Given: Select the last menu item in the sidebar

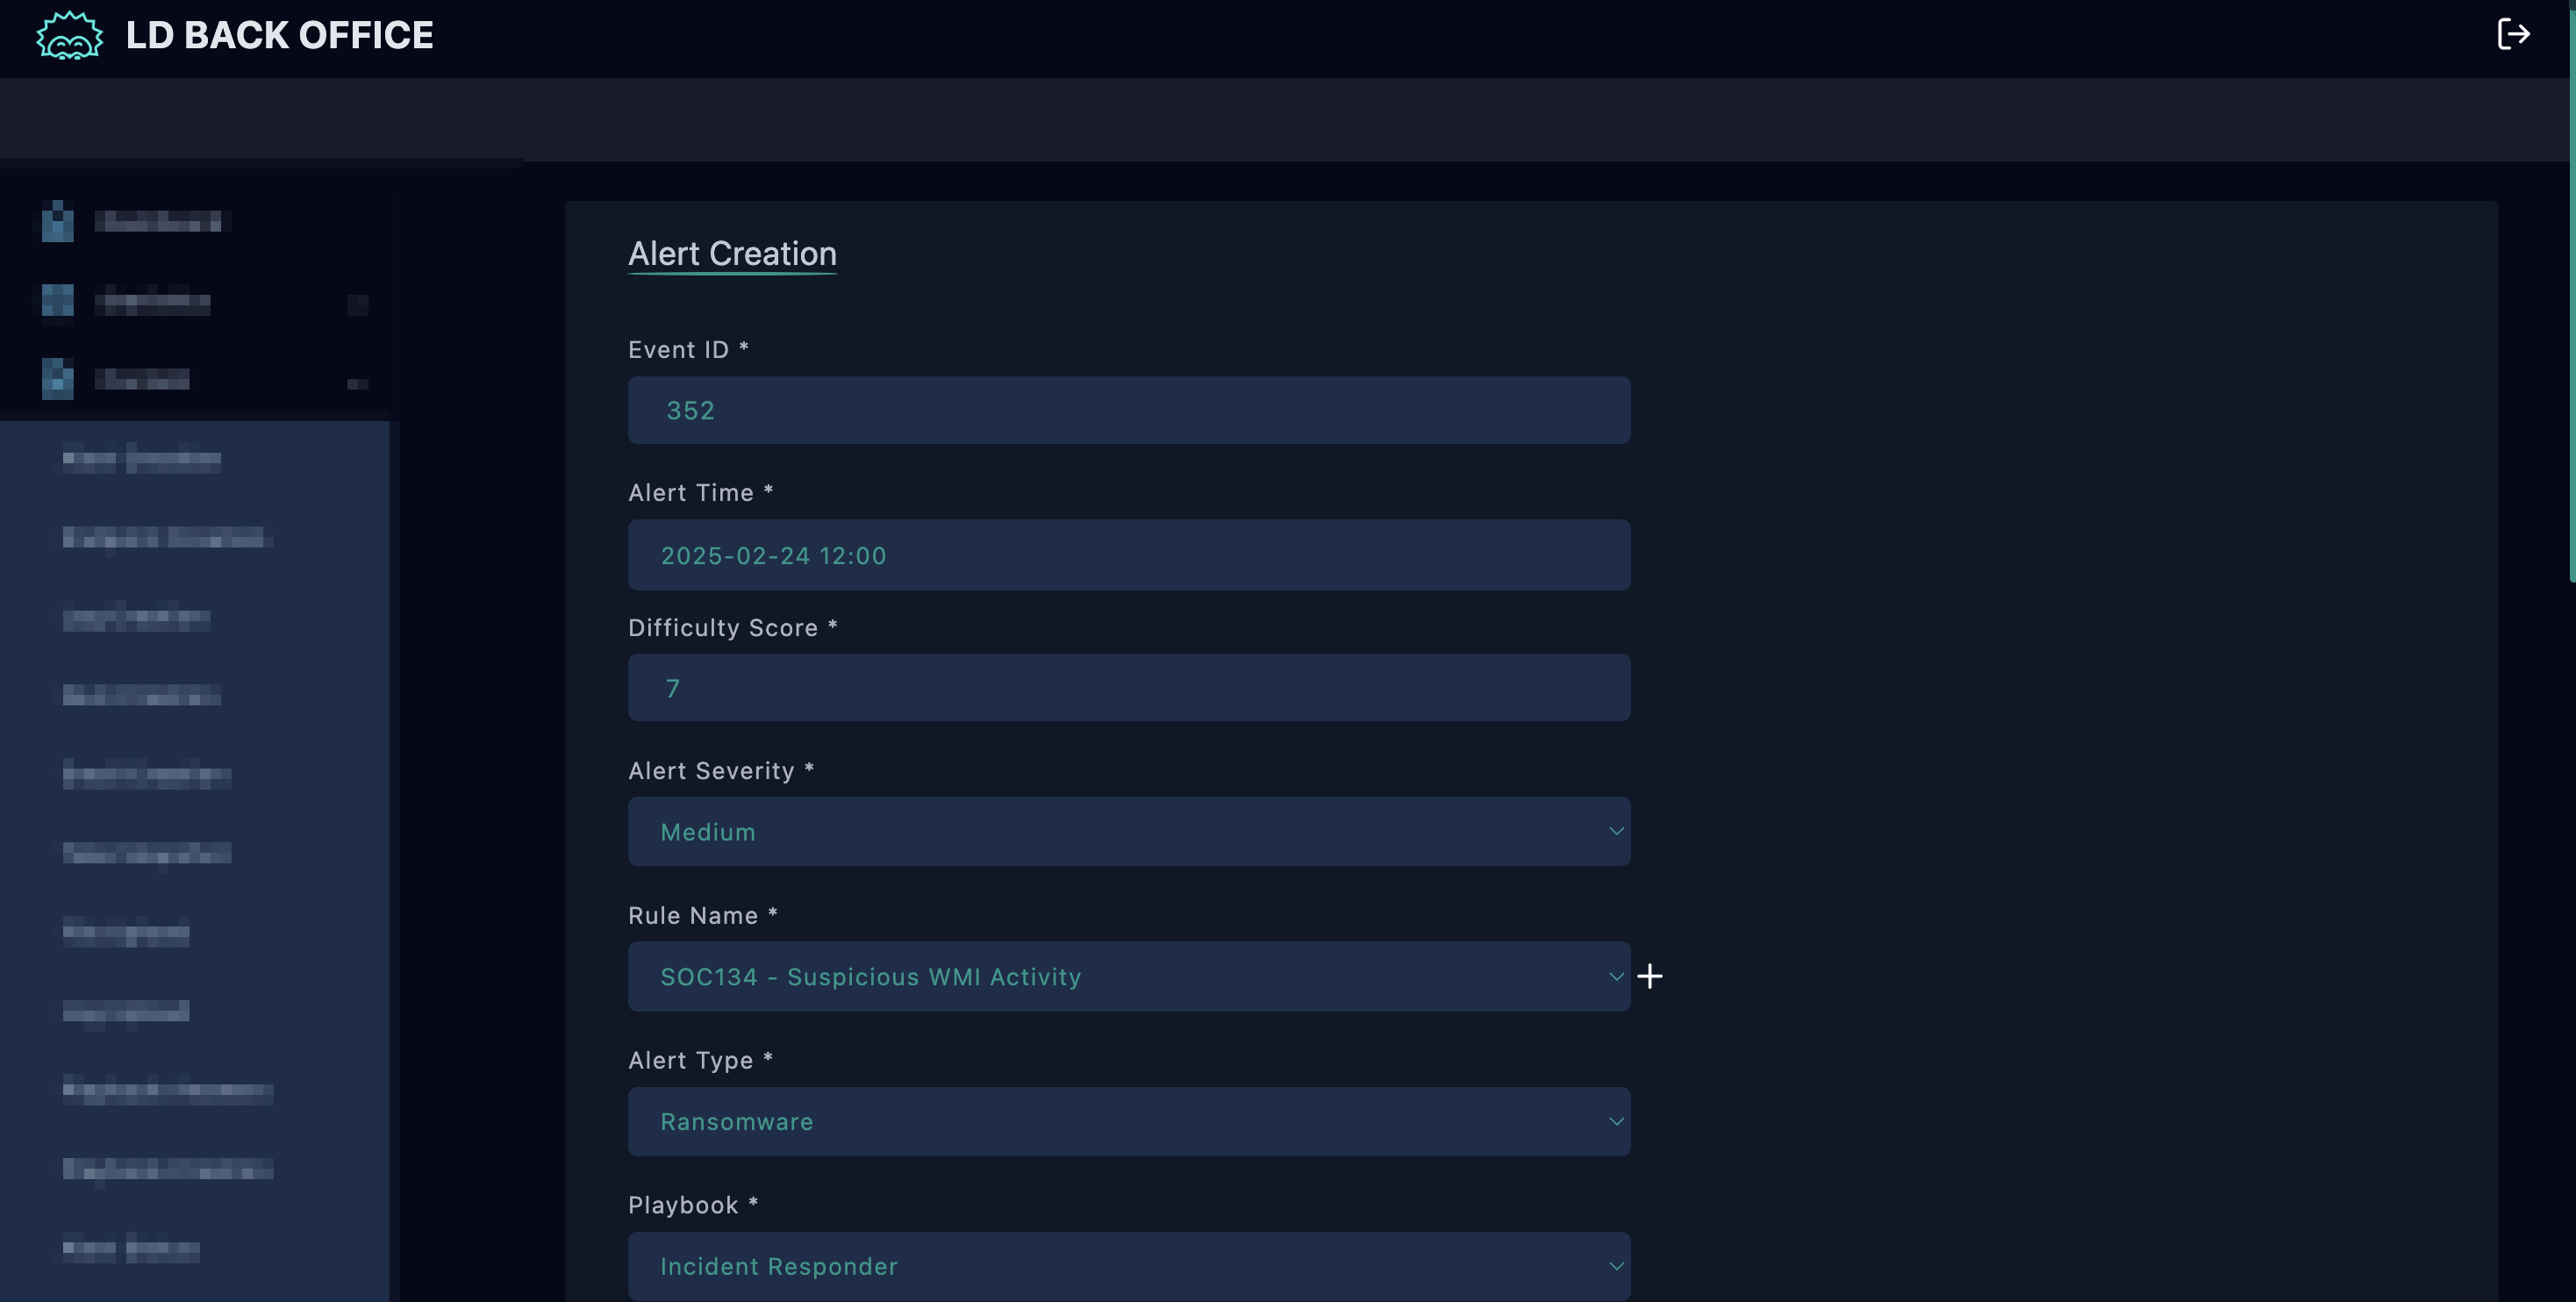Looking at the screenshot, I should pos(130,1248).
